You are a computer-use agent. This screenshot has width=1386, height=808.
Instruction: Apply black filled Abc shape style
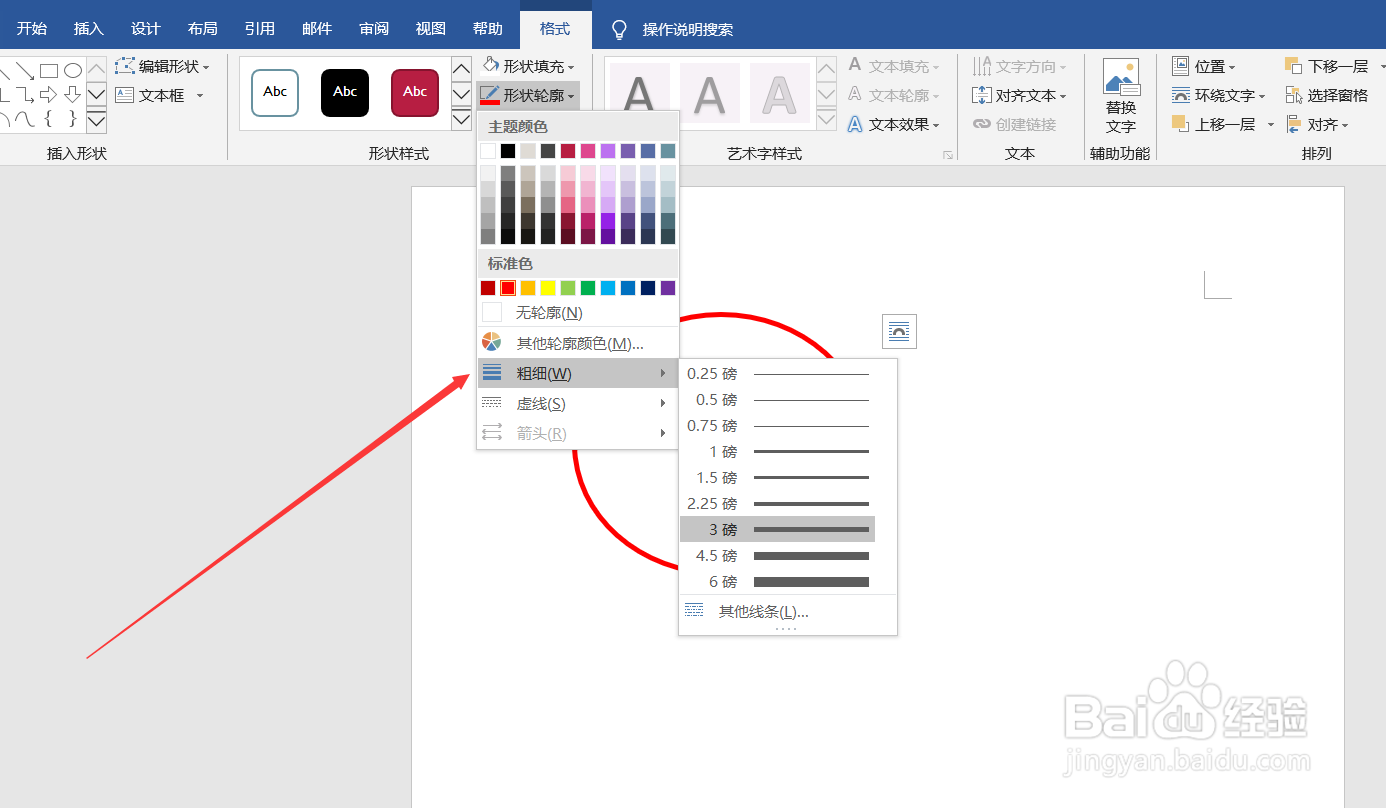tap(345, 93)
